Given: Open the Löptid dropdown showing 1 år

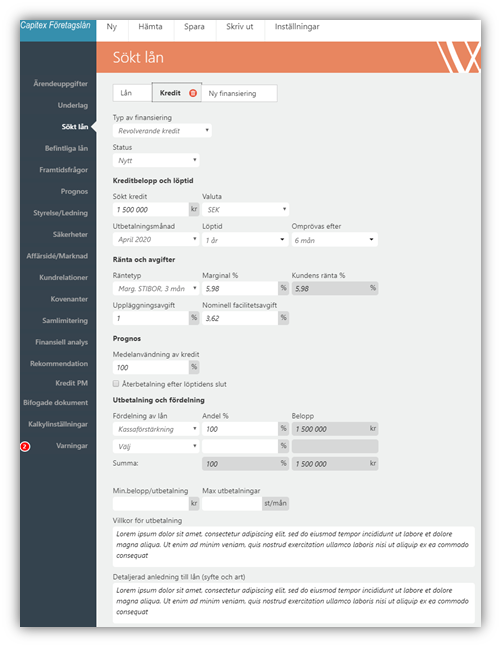Looking at the screenshot, I should (x=246, y=239).
